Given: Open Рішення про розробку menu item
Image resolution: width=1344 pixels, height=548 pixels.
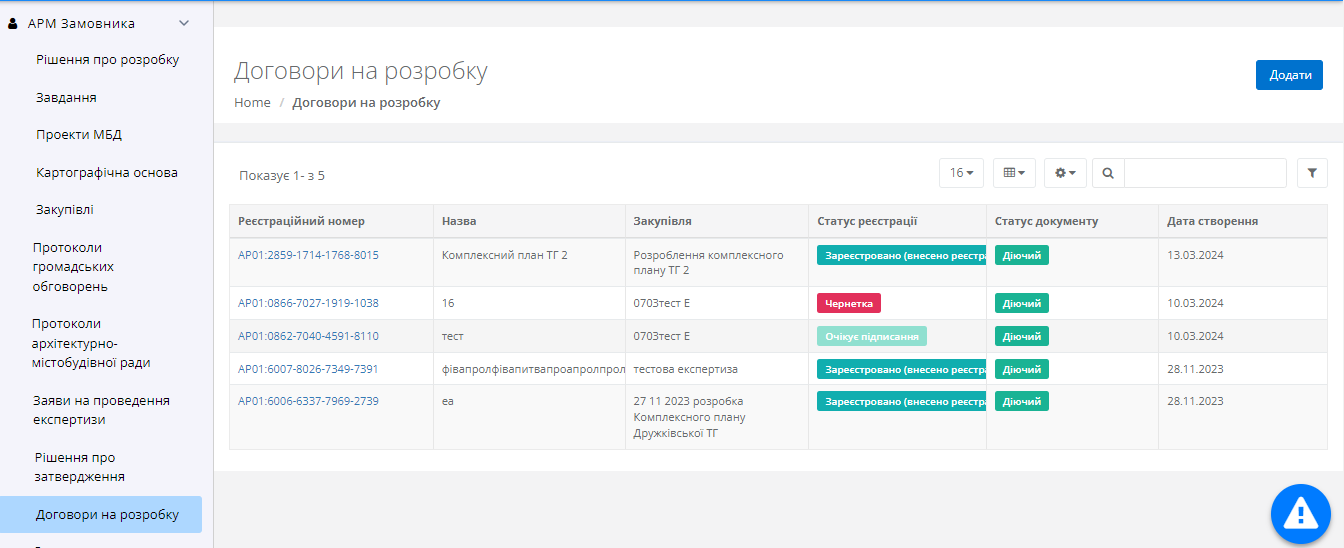Looking at the screenshot, I should (107, 60).
